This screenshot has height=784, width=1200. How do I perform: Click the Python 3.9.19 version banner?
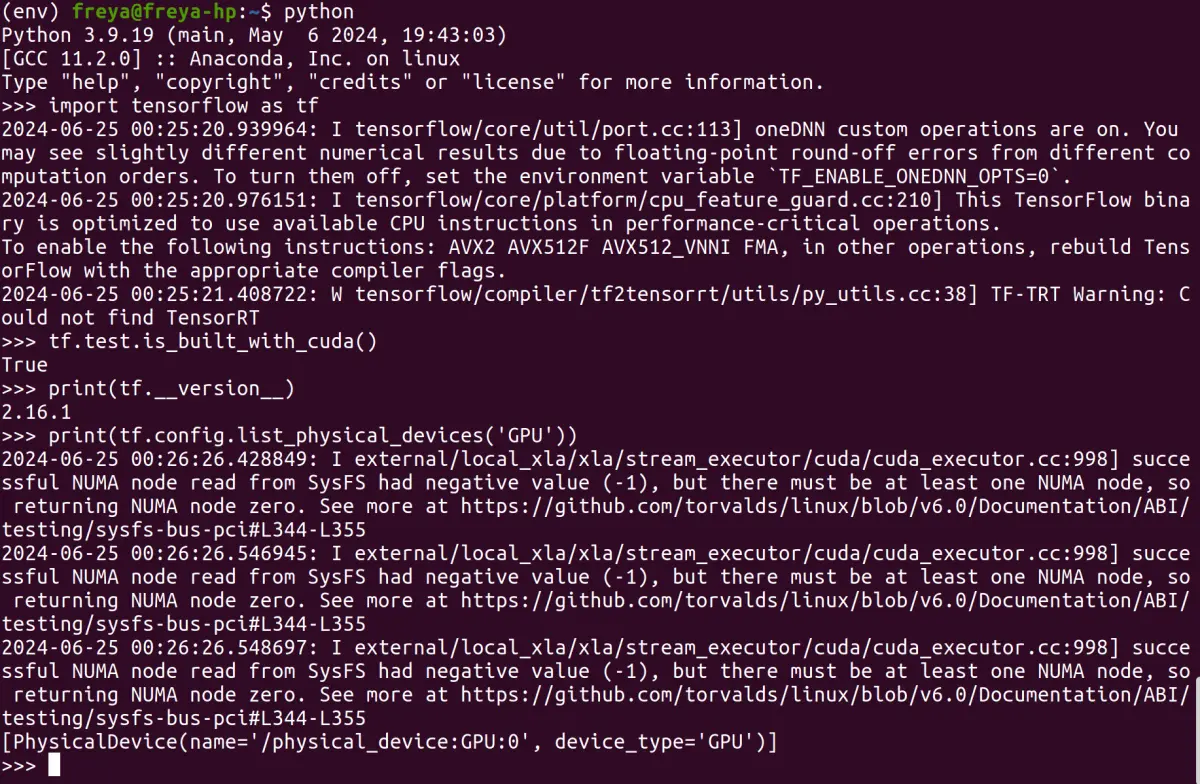(x=254, y=36)
